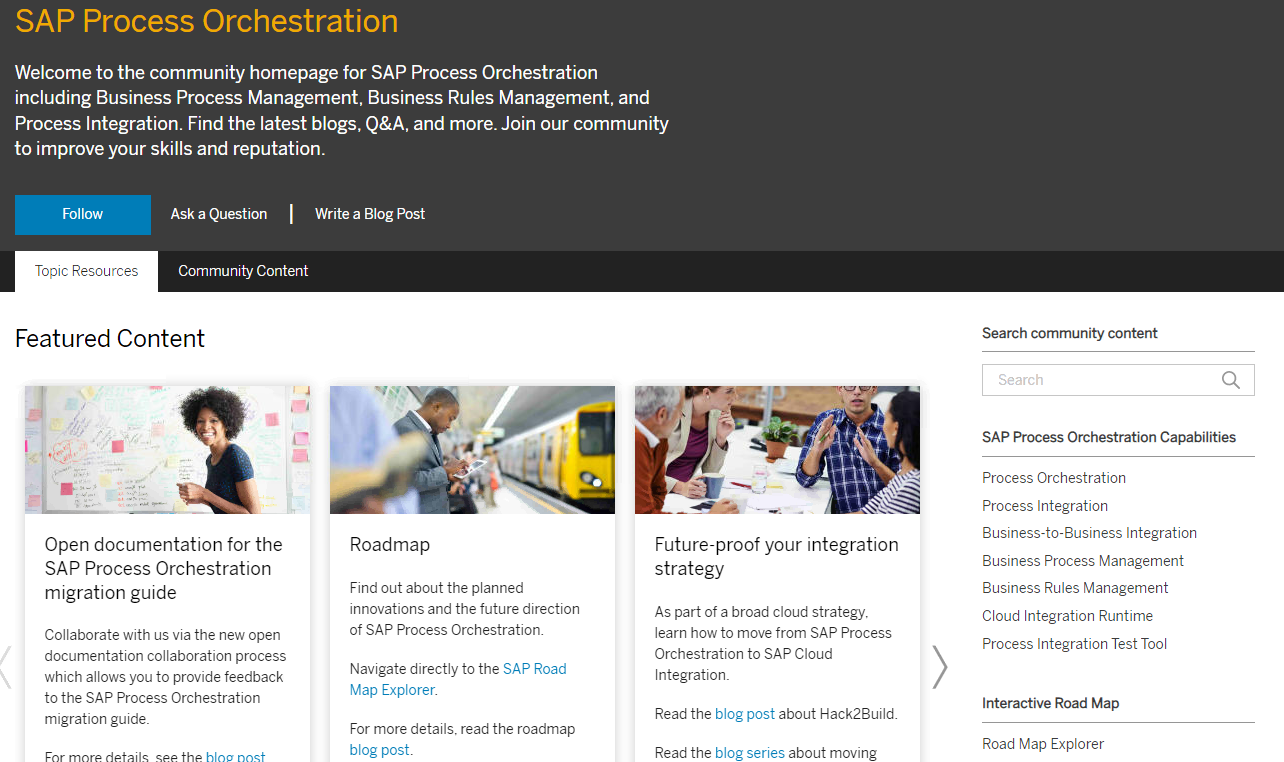Open the Community Content tab
The height and width of the screenshot is (762, 1284).
pos(243,271)
